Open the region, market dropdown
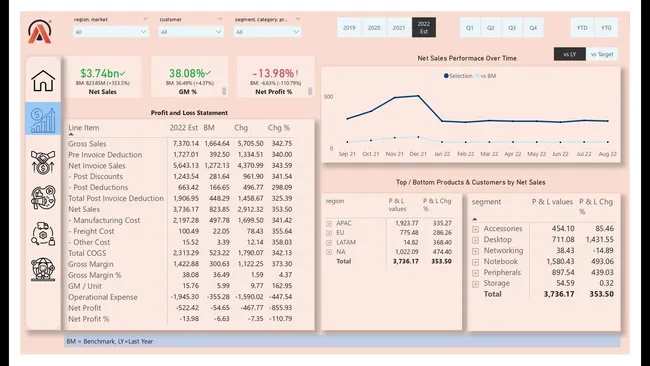 (x=111, y=32)
